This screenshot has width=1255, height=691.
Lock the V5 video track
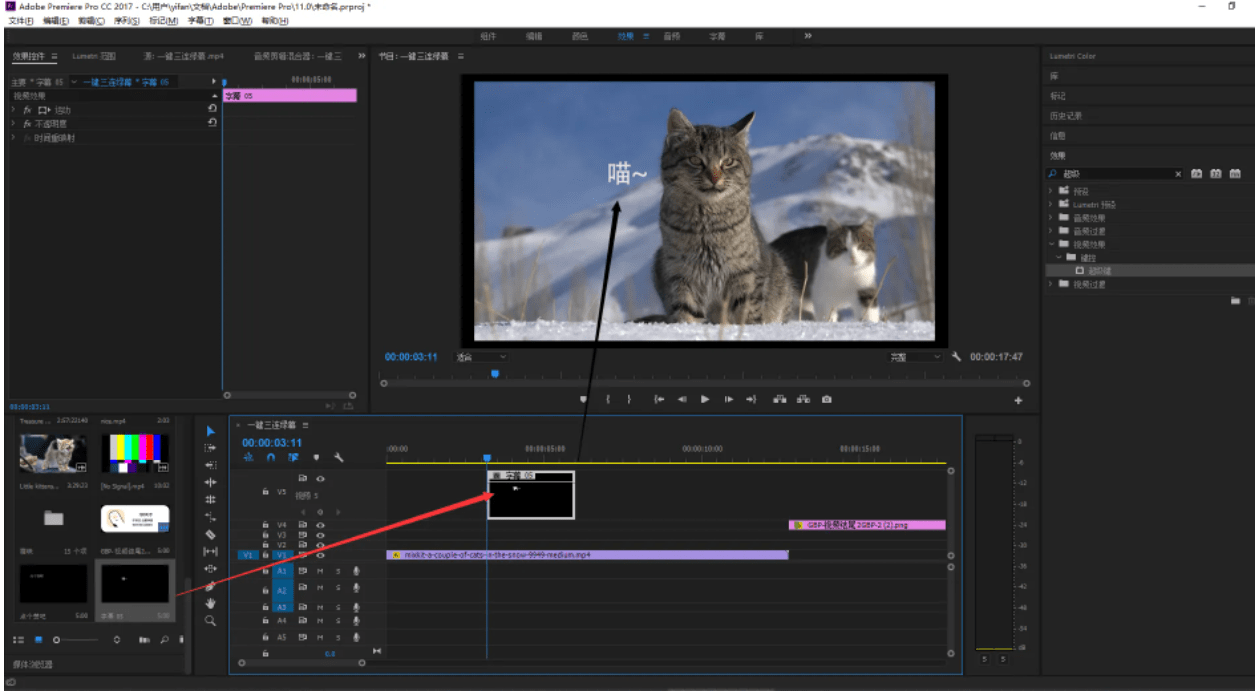pos(265,492)
